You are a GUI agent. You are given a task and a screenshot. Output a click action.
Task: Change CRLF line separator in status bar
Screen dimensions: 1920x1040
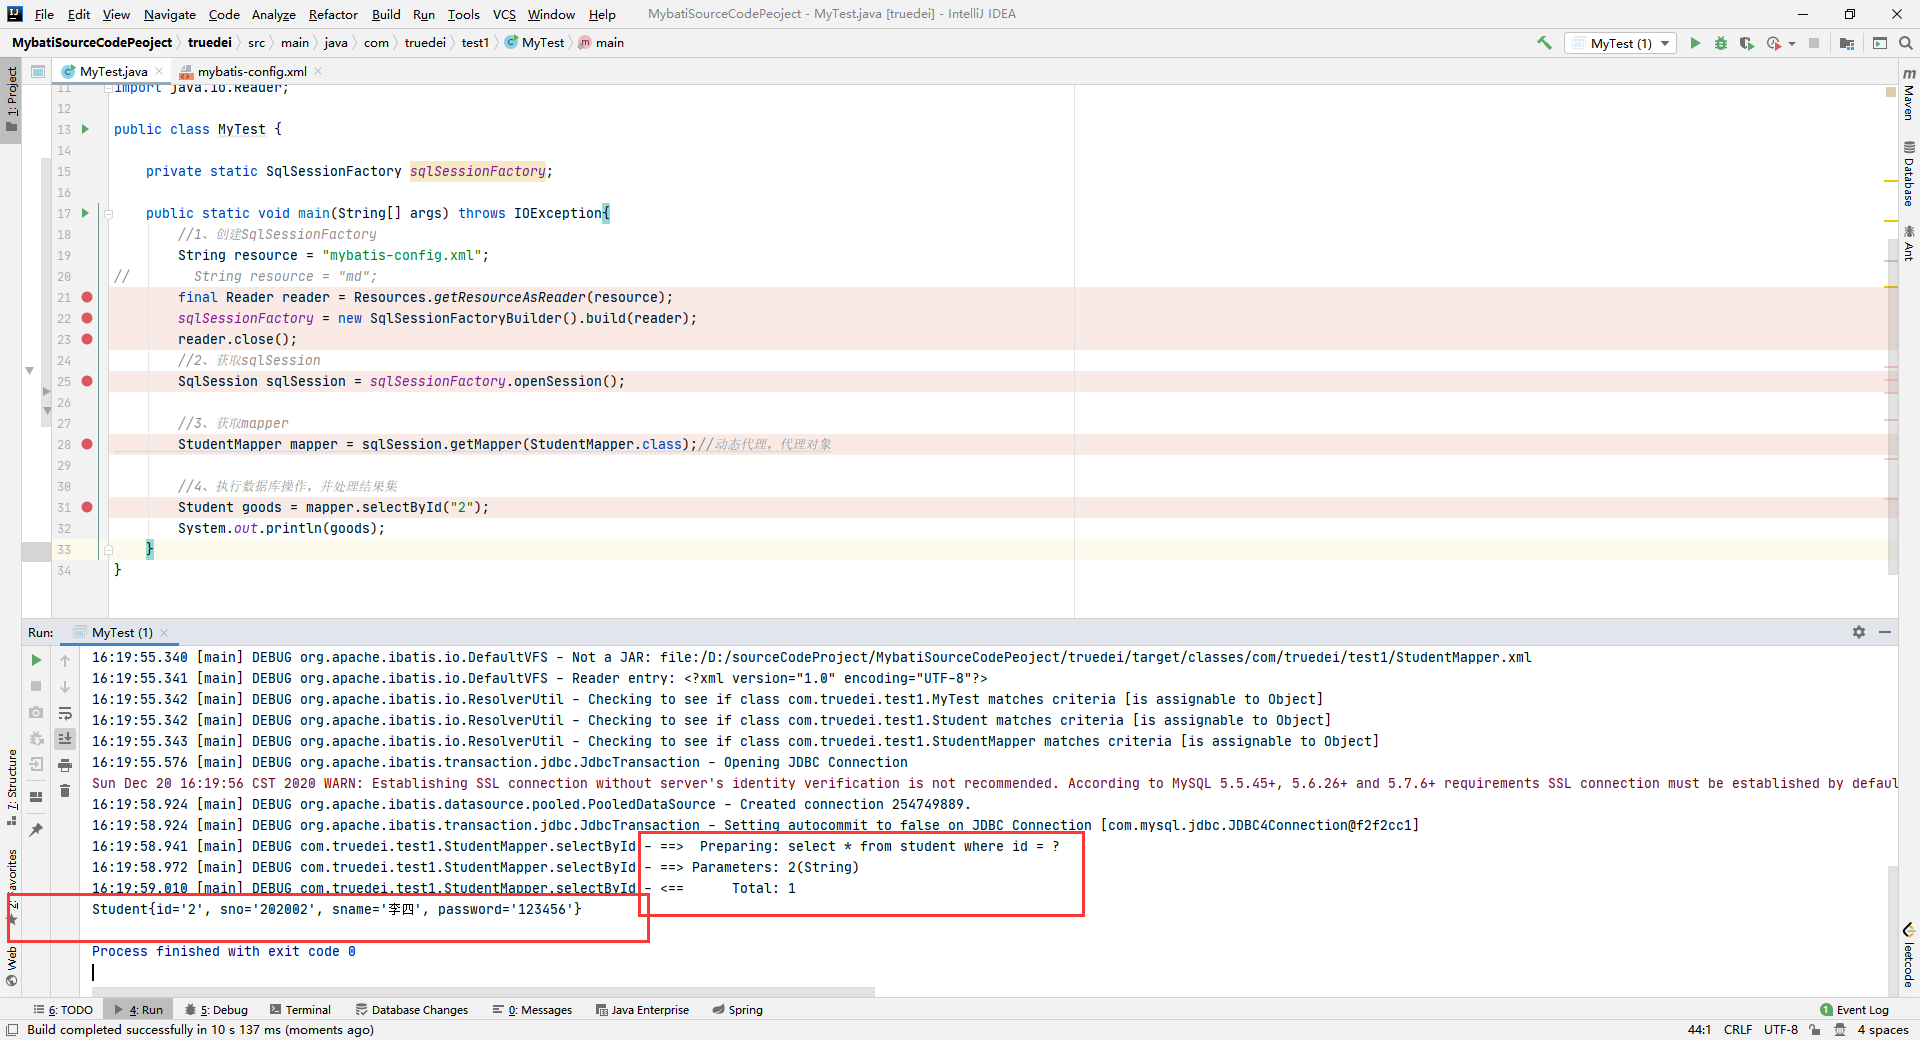(1737, 1029)
